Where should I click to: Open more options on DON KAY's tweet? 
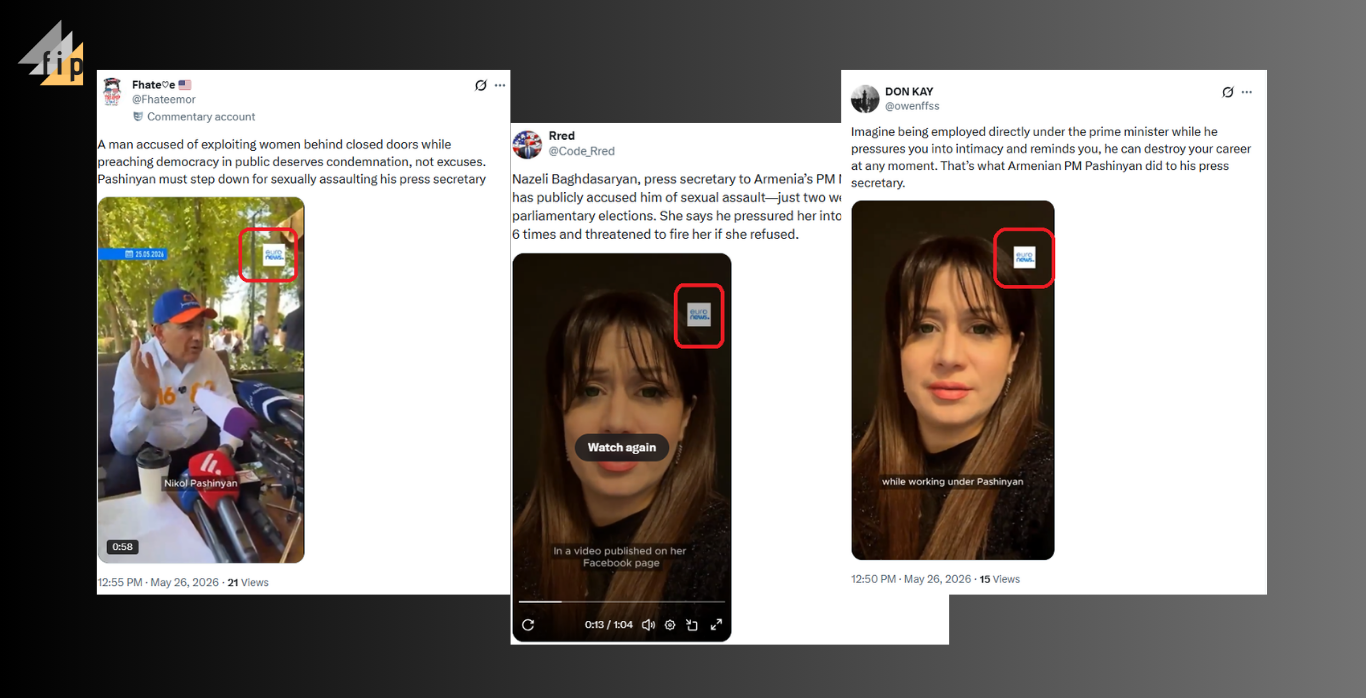pyautogui.click(x=1246, y=92)
